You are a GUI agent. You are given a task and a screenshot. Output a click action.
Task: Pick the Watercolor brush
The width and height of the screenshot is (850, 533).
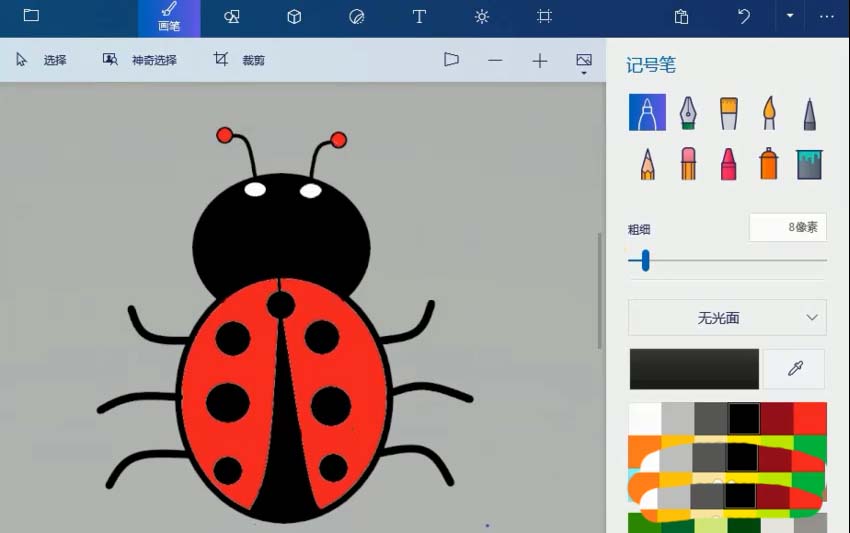[x=768, y=112]
